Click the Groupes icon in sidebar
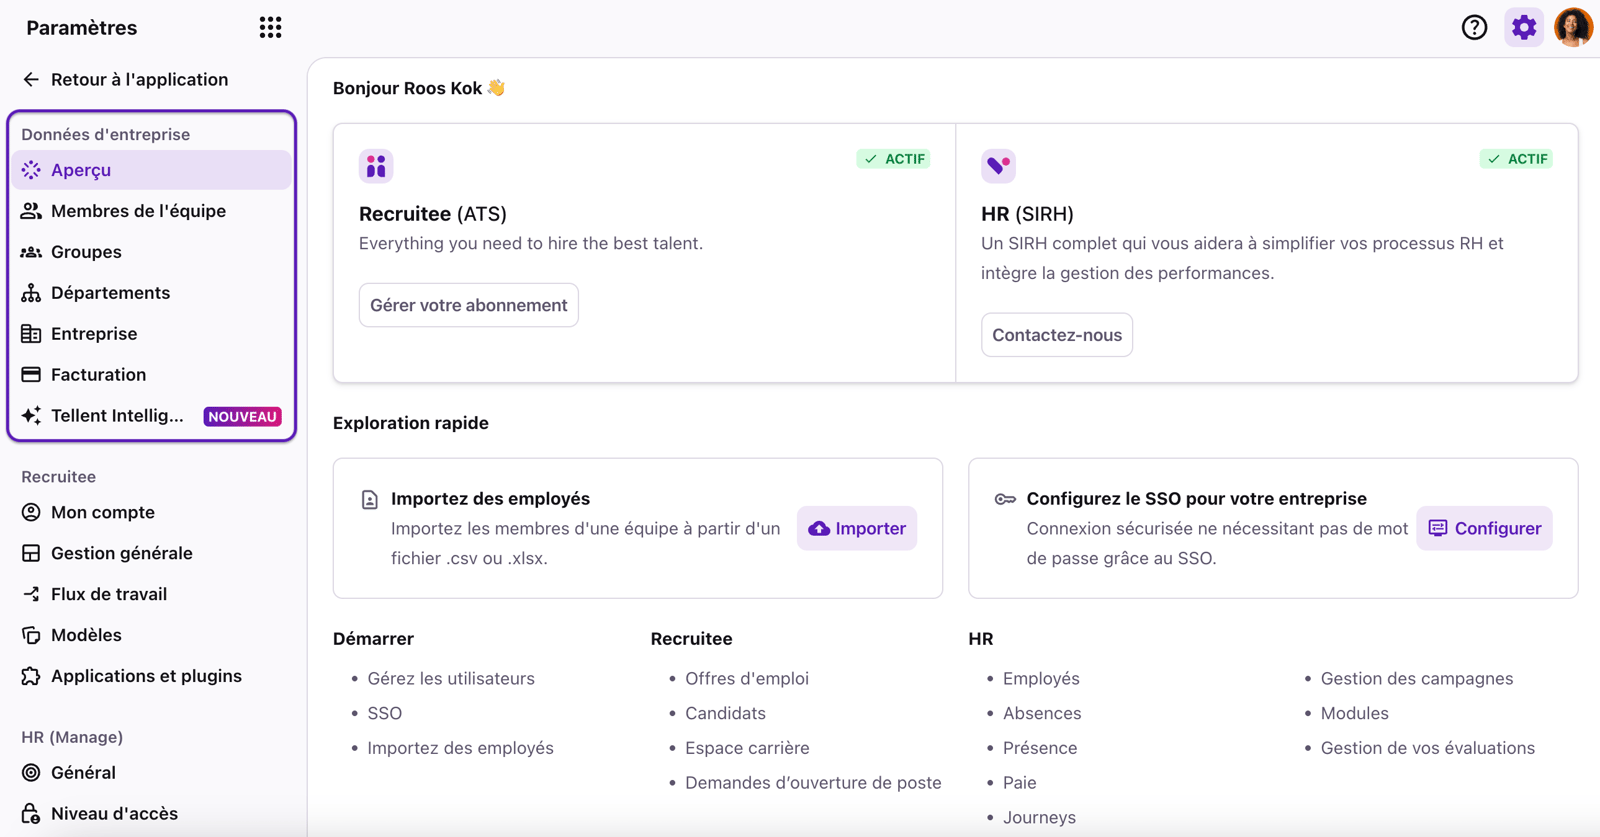 pyautogui.click(x=31, y=252)
